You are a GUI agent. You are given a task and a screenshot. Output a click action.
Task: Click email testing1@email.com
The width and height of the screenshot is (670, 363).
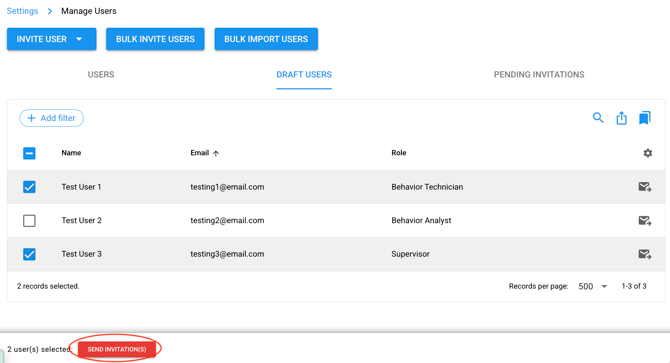(227, 187)
